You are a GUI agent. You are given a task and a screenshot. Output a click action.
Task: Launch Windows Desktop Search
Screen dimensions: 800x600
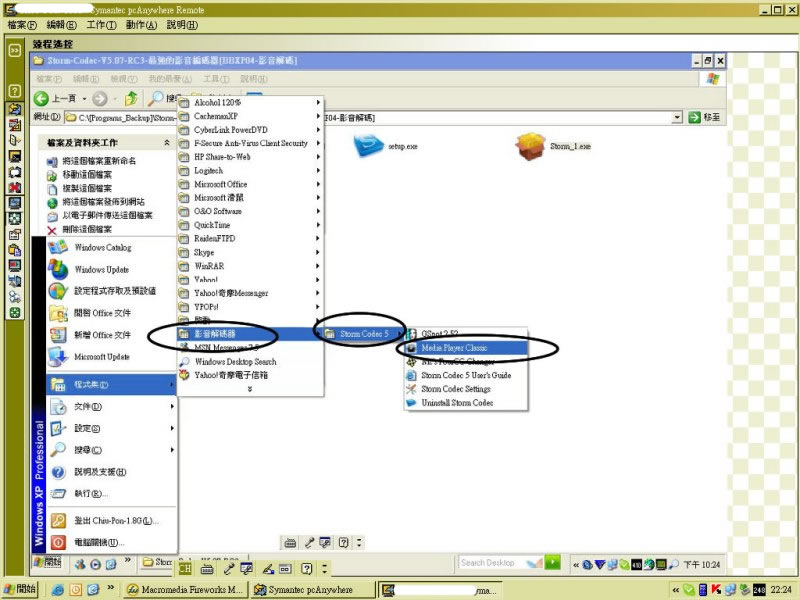251,361
